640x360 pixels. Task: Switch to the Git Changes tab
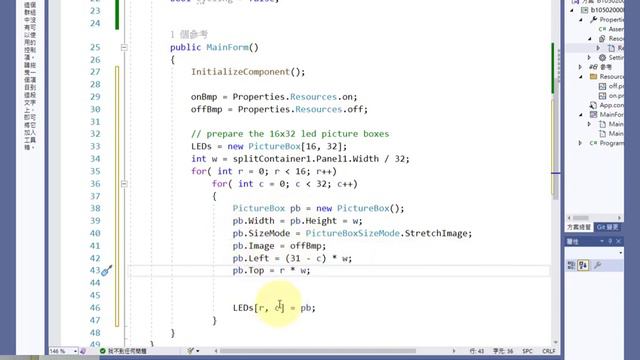pos(608,227)
